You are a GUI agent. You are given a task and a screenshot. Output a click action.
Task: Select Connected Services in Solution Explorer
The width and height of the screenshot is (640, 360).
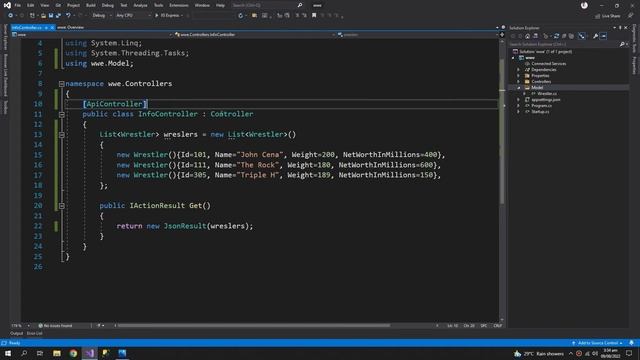[549, 64]
